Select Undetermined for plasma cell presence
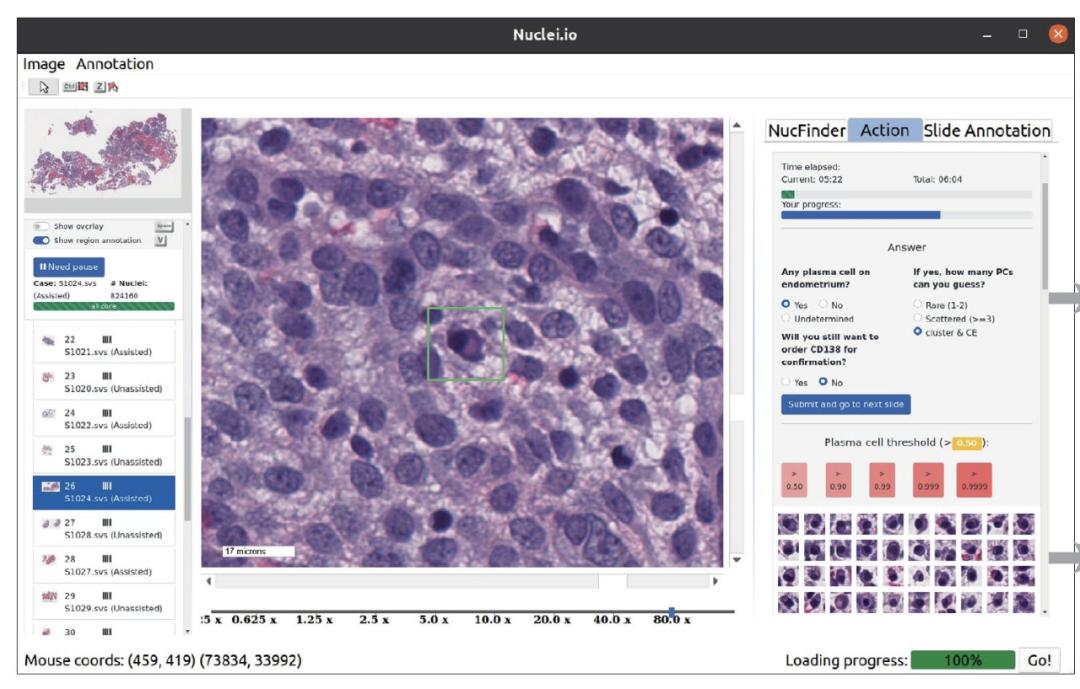This screenshot has width=1080, height=689. click(786, 318)
